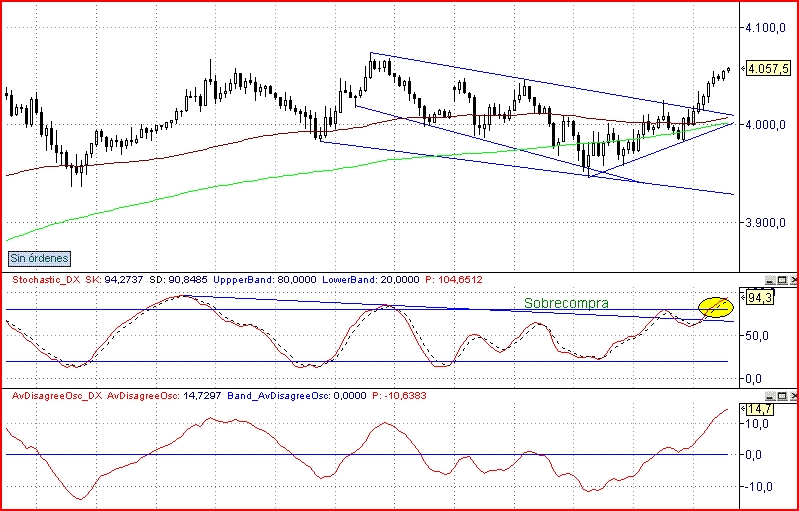Select the oscillator value tag 14,7
Image resolution: width=799 pixels, height=511 pixels.
coord(760,409)
